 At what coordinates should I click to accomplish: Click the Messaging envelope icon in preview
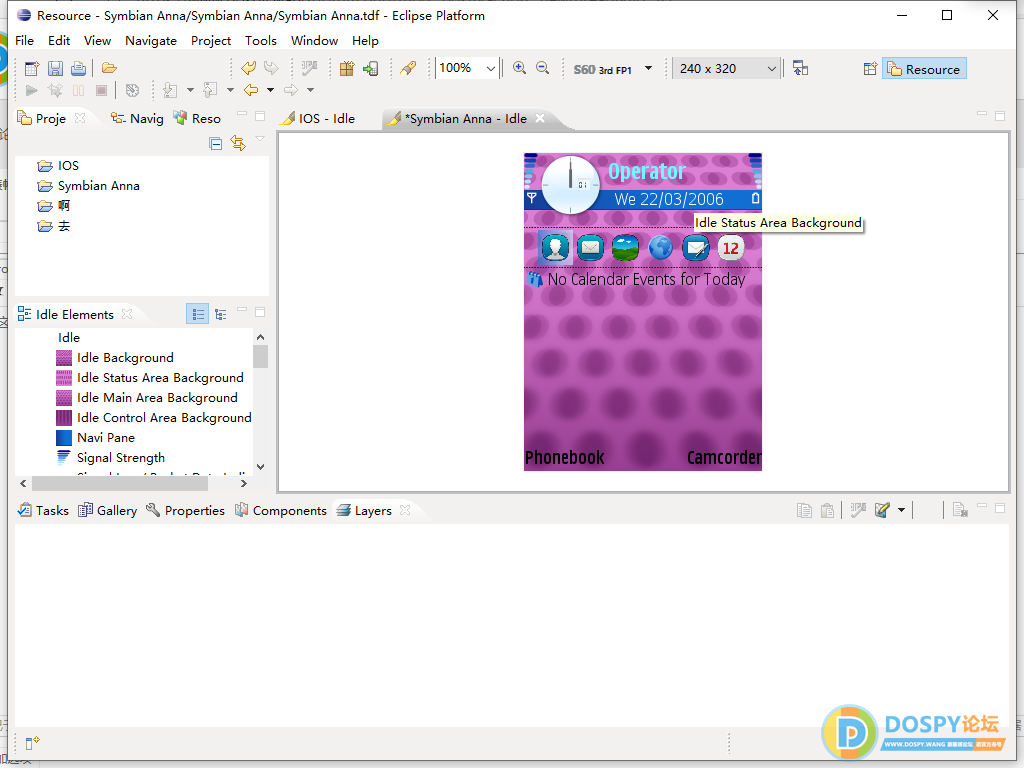click(x=590, y=248)
